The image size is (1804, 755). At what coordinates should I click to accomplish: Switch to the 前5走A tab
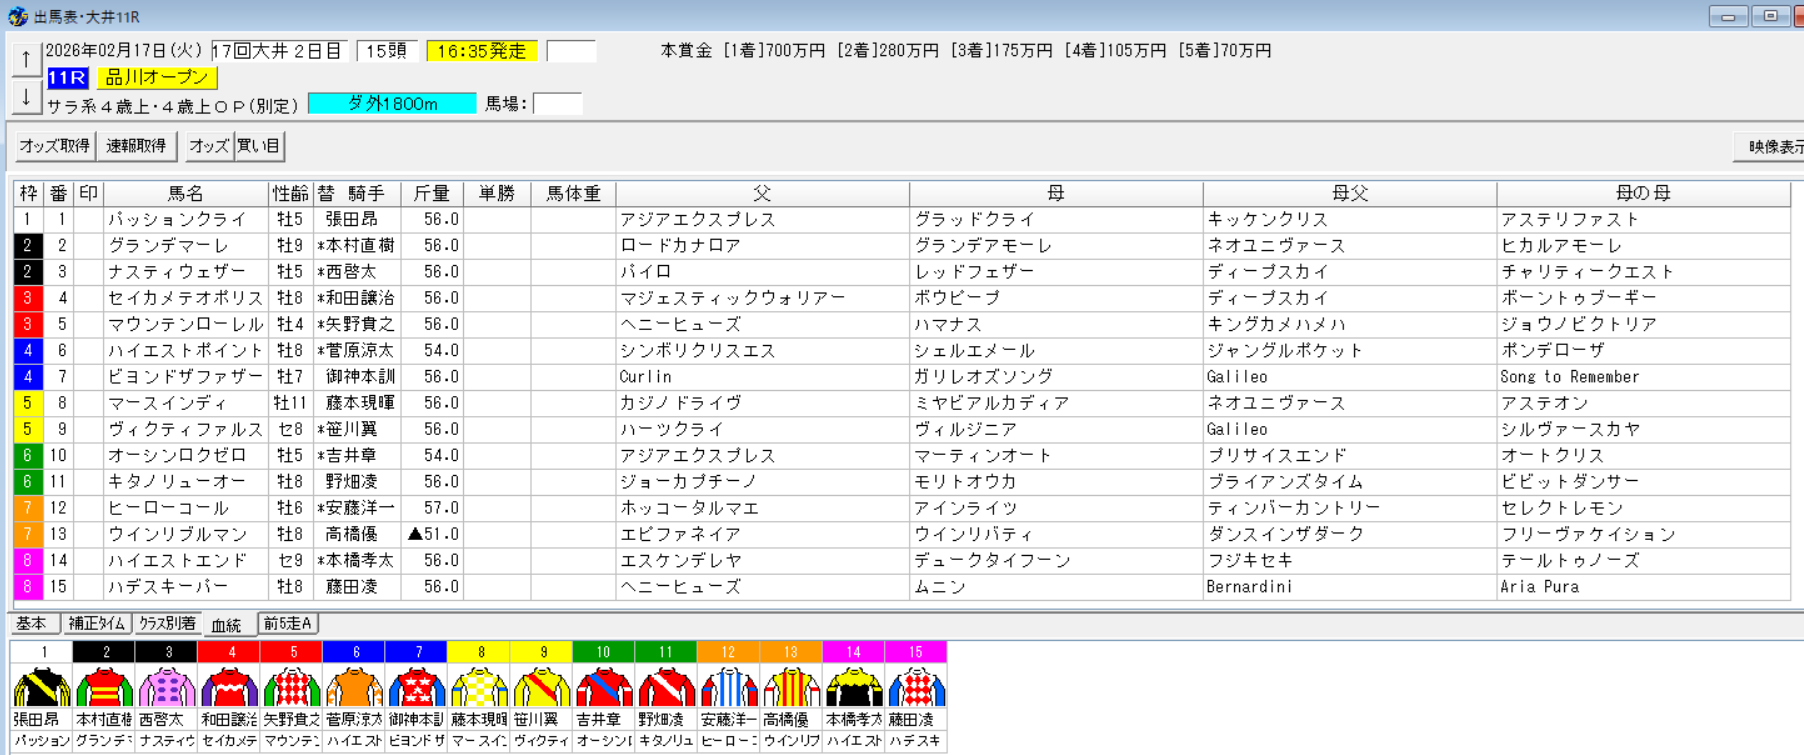coord(288,624)
